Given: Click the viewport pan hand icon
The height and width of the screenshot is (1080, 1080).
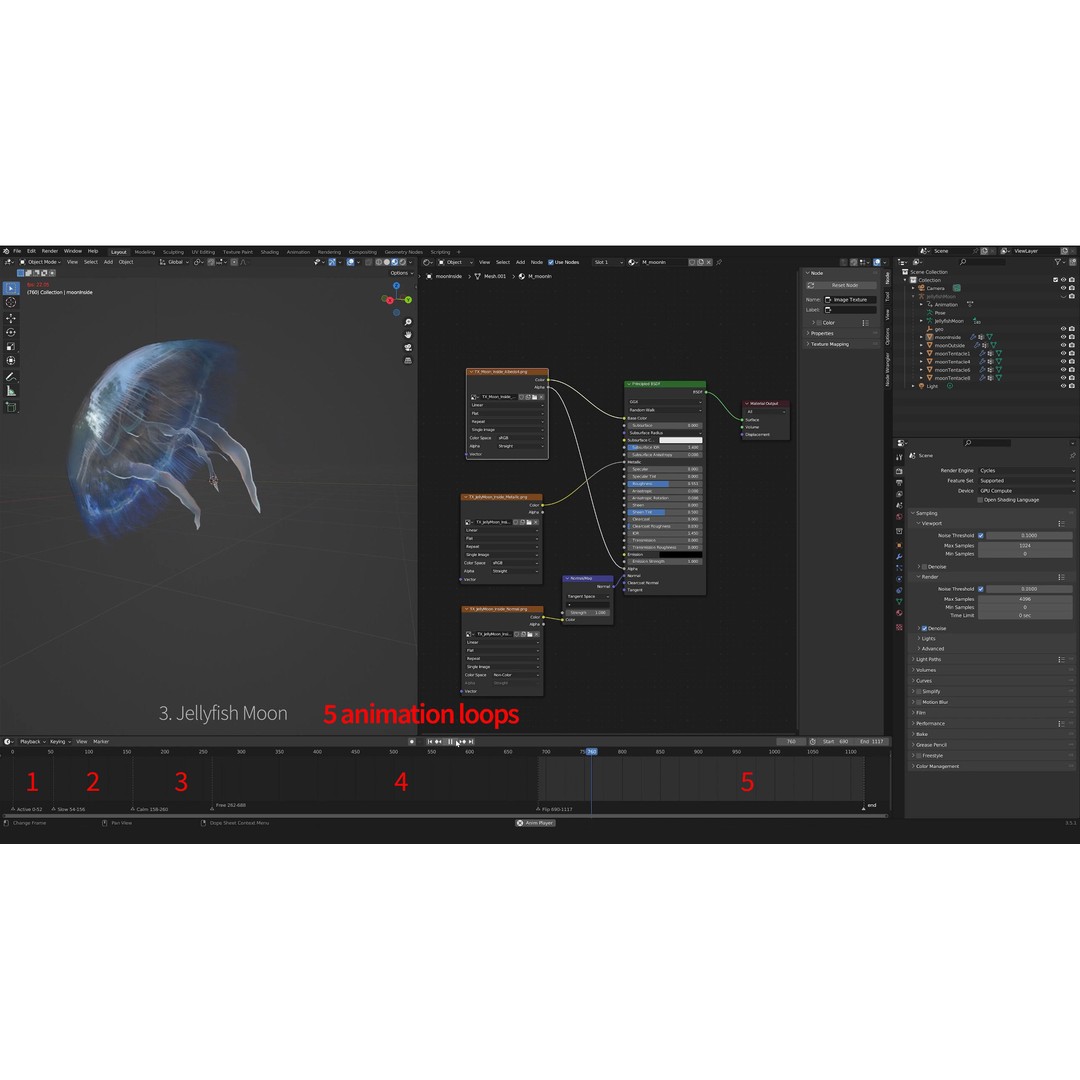Looking at the screenshot, I should (408, 335).
